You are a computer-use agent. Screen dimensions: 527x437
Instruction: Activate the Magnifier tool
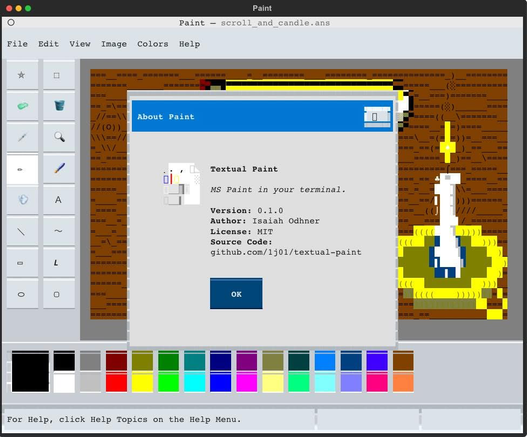58,137
